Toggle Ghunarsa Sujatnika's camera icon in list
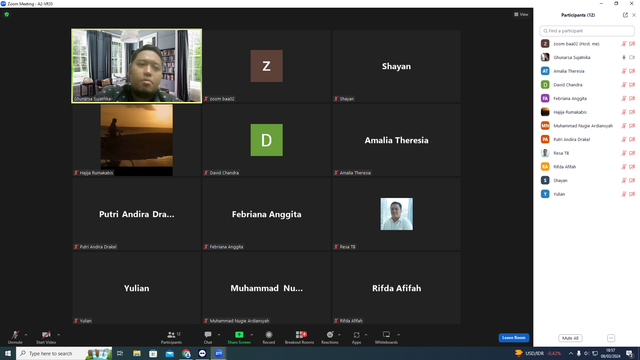 pyautogui.click(x=632, y=58)
